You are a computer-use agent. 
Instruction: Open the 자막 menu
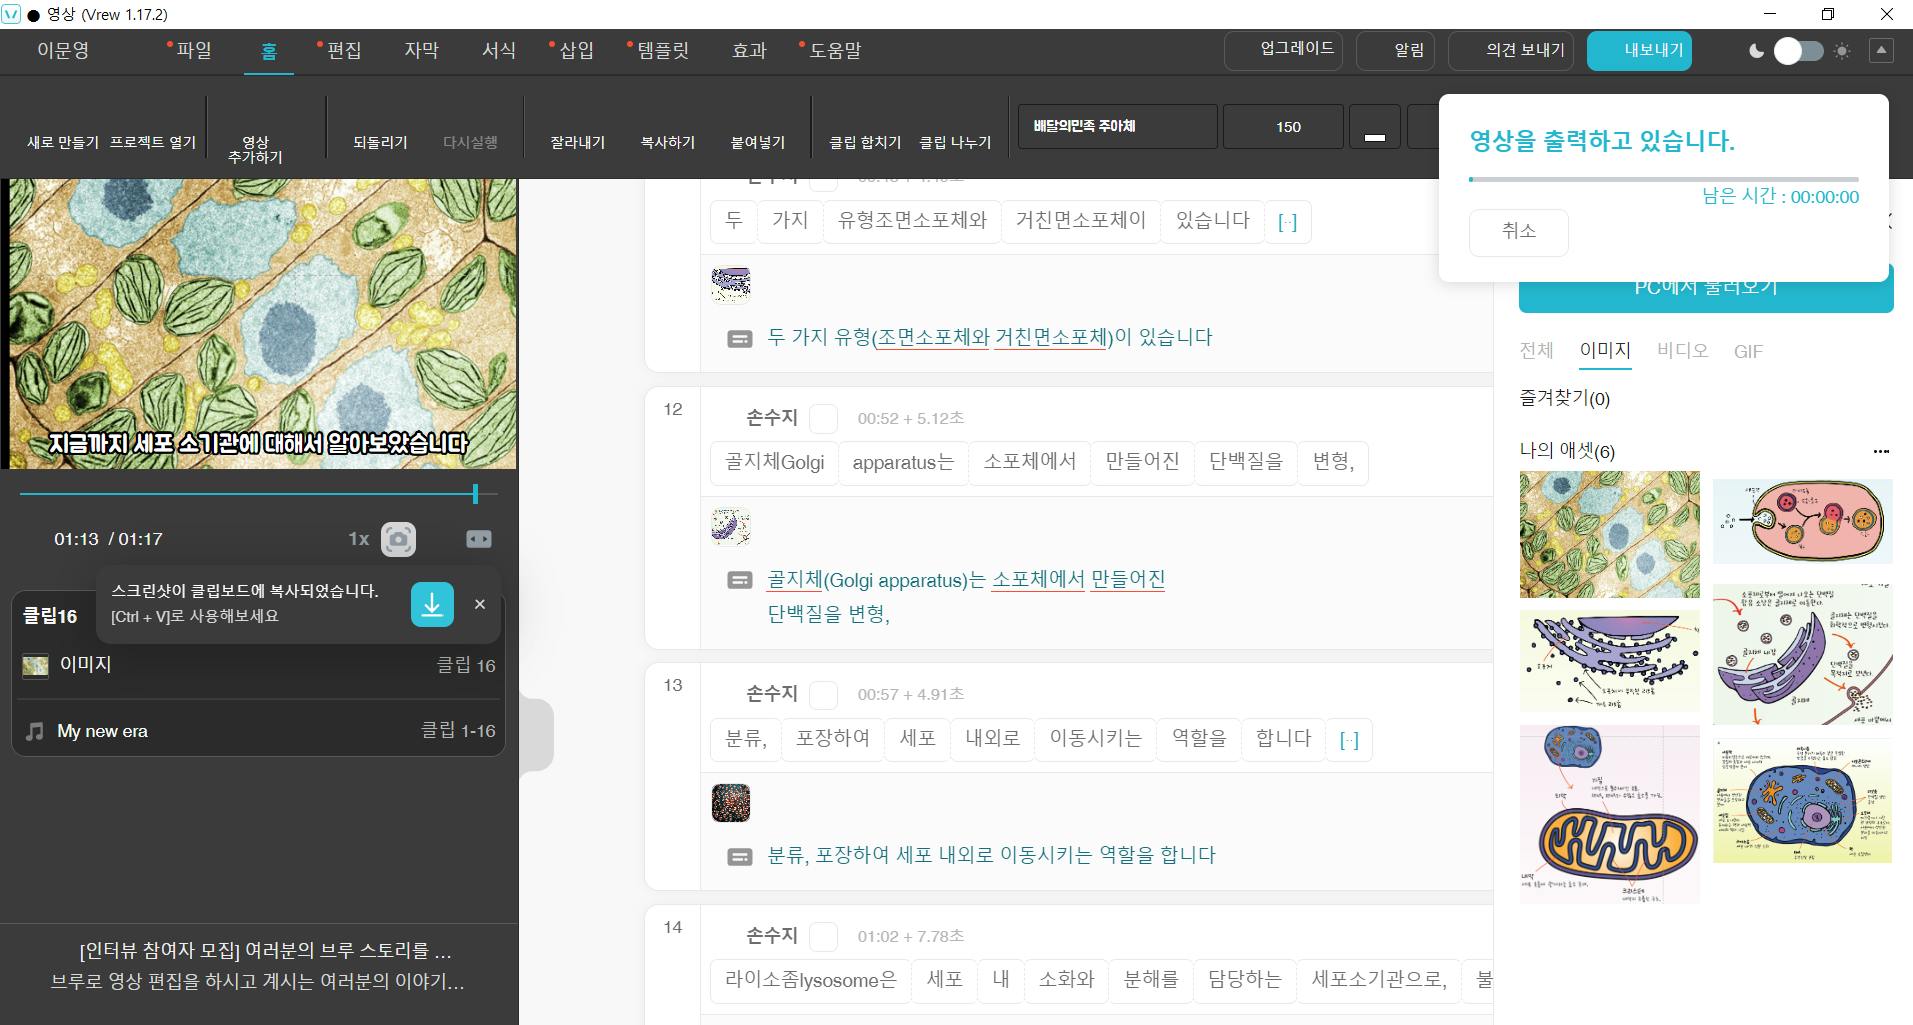point(421,51)
